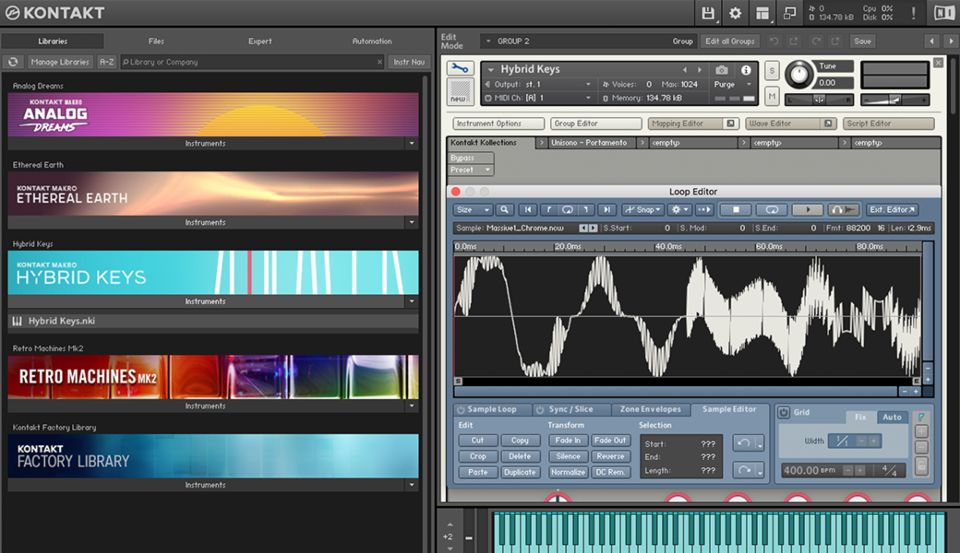The width and height of the screenshot is (960, 553).
Task: Toggle the Sample Loop power button
Action: [460, 409]
